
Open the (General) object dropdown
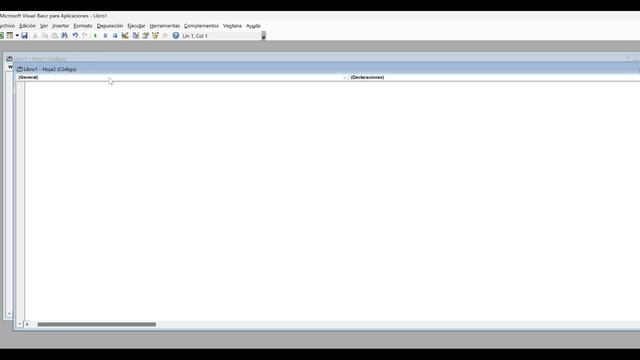pos(182,77)
